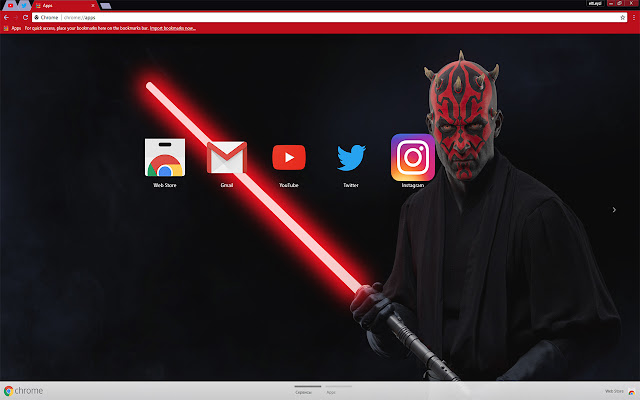This screenshot has height=400, width=640.
Task: Open the Chrome three-dot menu
Action: (x=634, y=18)
